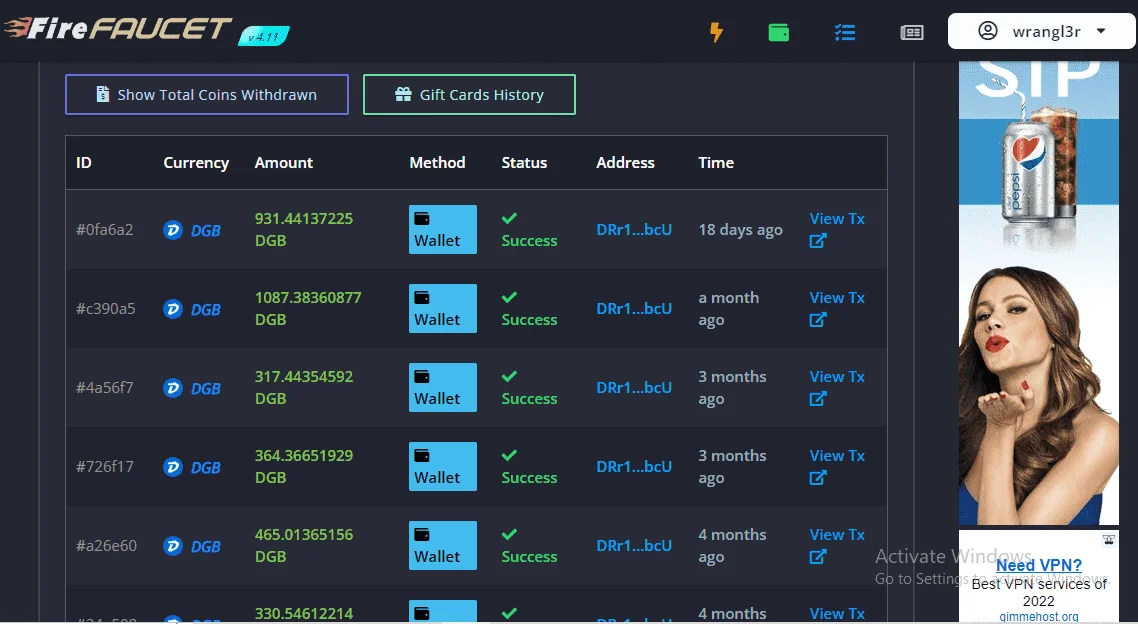The height and width of the screenshot is (624, 1138).
Task: Click success checkmark in row #0fa6a2
Action: tap(509, 218)
